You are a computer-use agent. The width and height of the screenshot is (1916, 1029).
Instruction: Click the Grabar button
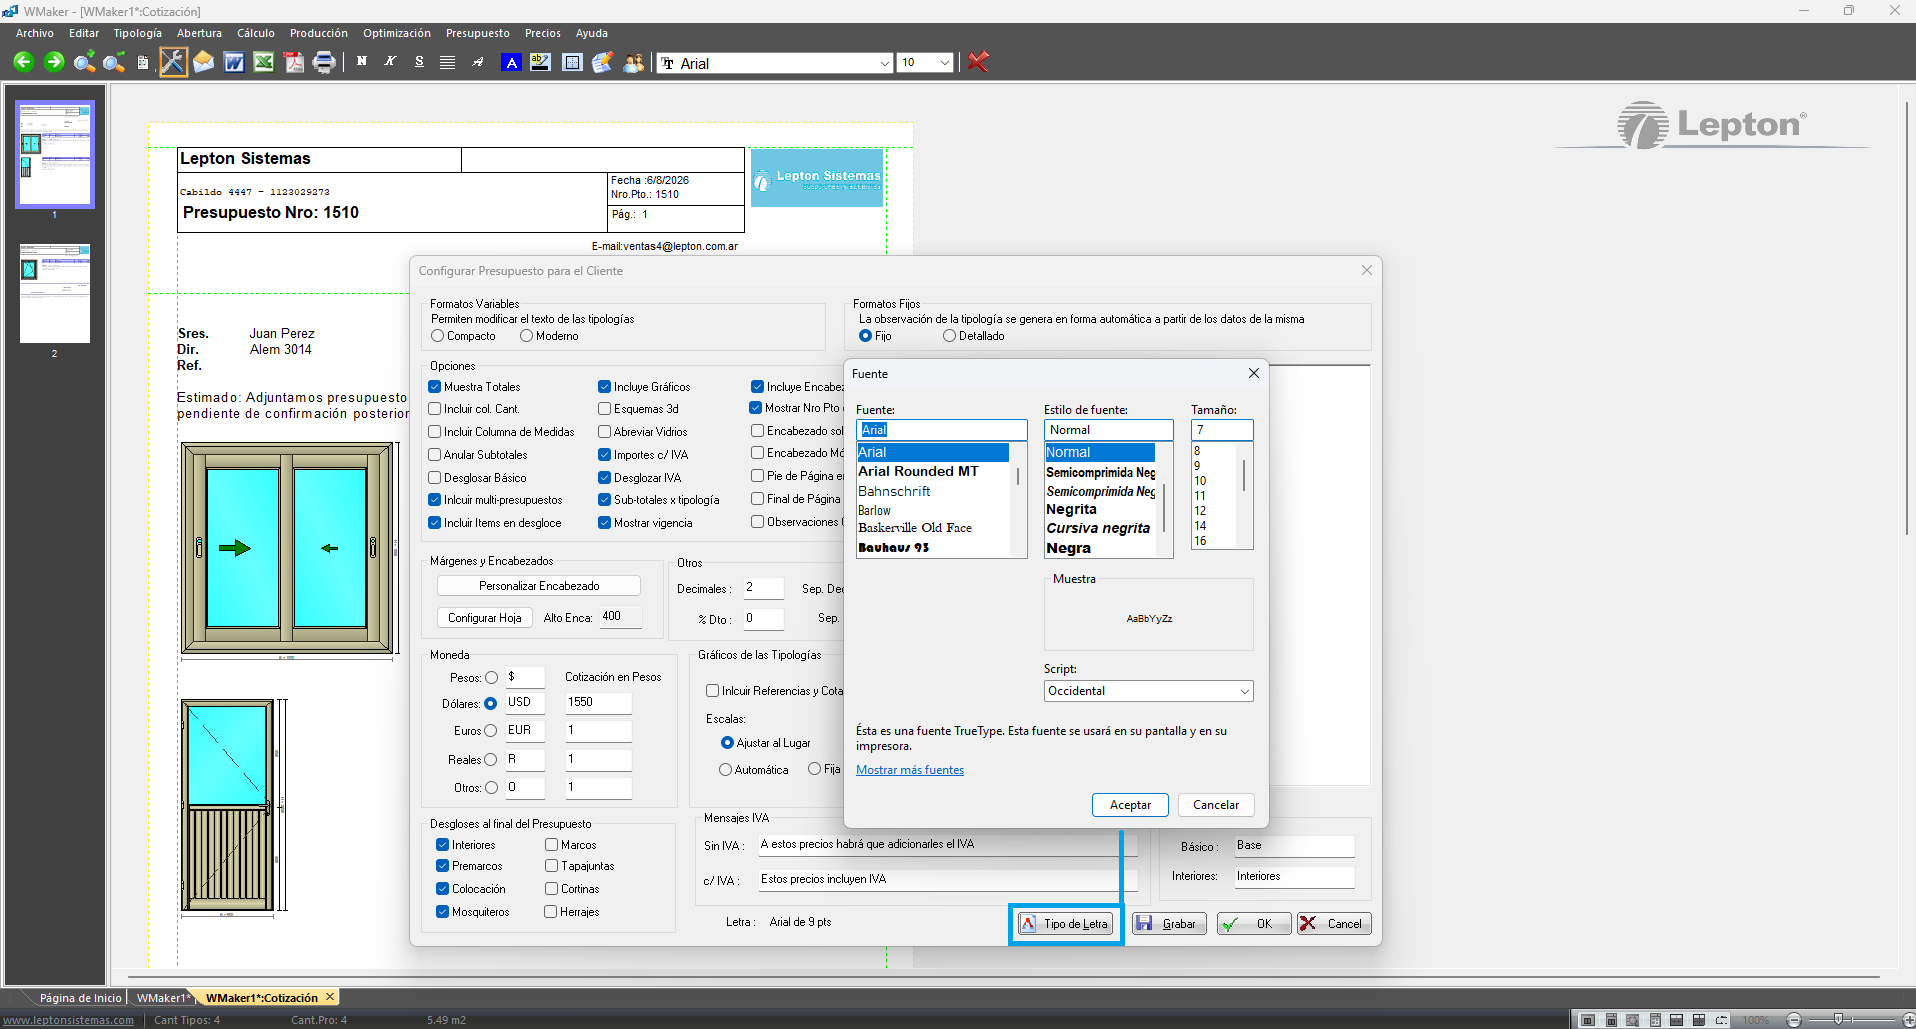click(1169, 924)
